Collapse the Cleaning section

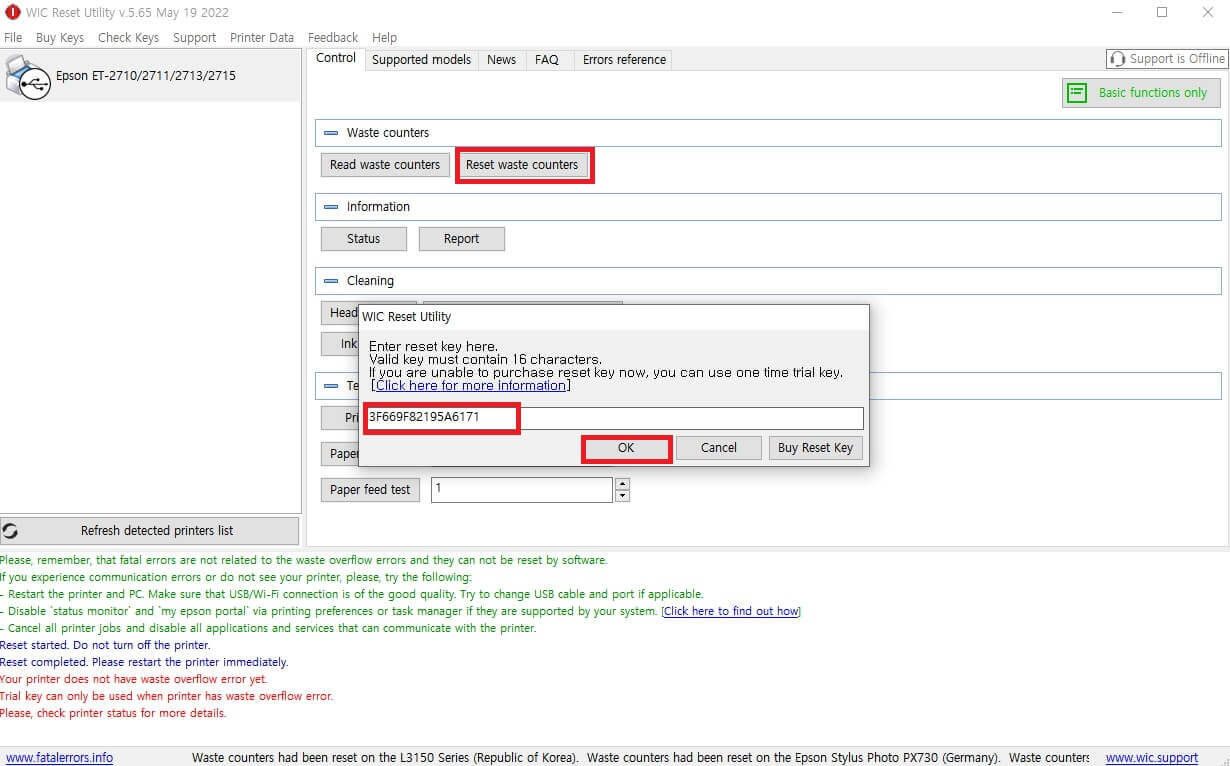(x=331, y=281)
